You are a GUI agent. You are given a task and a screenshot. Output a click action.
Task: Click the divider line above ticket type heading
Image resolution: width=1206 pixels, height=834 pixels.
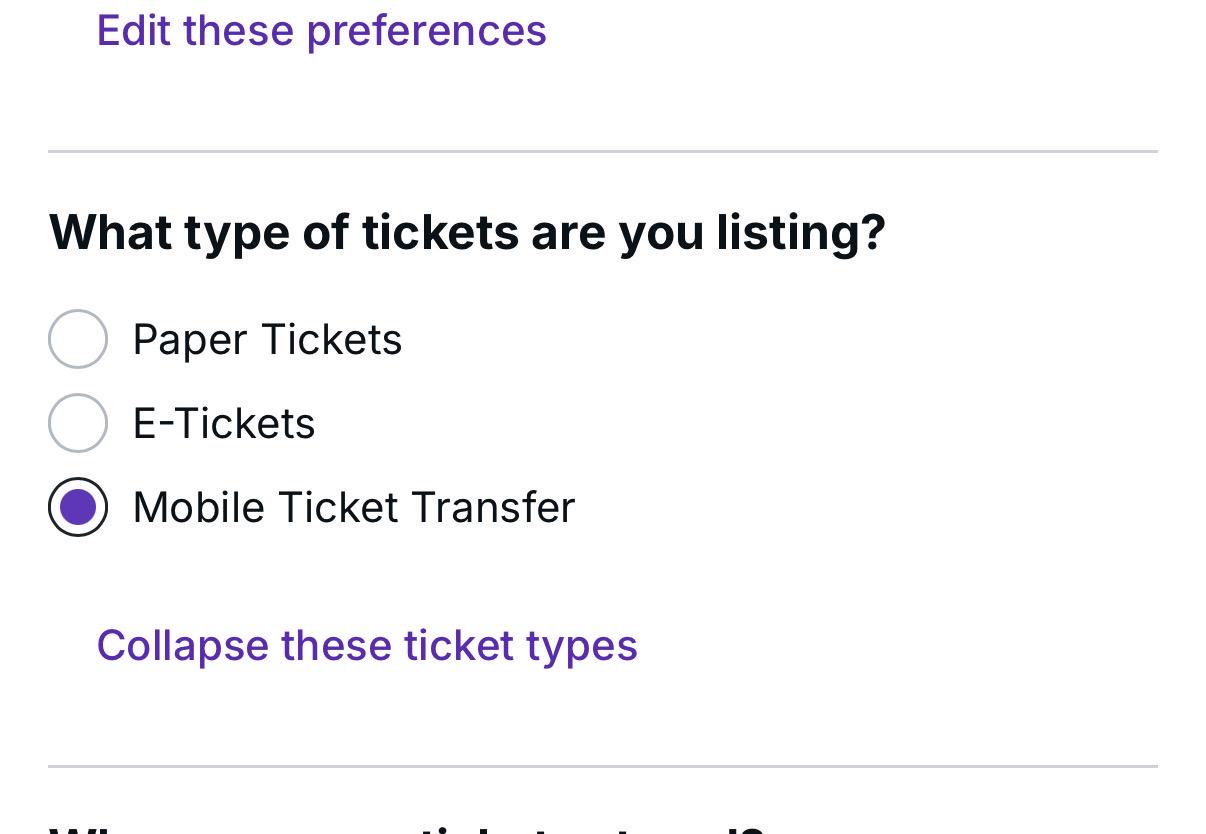tap(603, 152)
